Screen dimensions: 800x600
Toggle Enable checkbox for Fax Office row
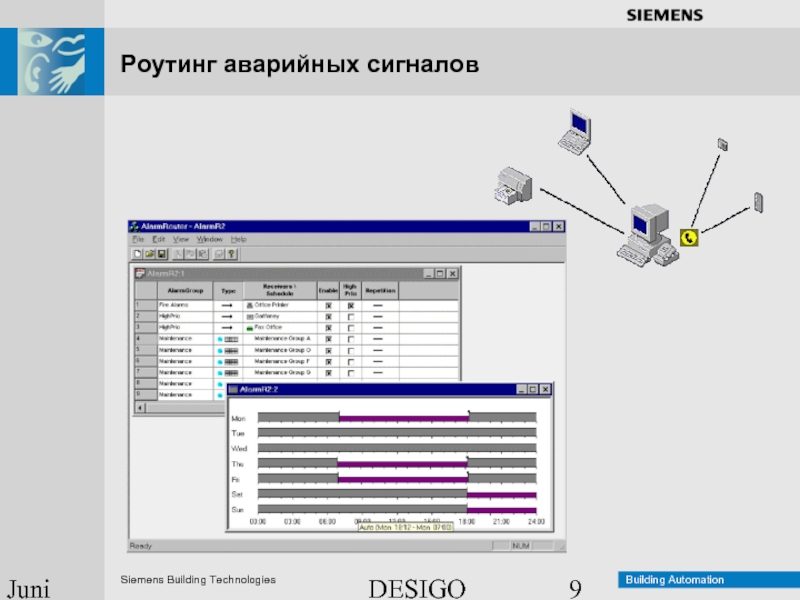tap(329, 328)
